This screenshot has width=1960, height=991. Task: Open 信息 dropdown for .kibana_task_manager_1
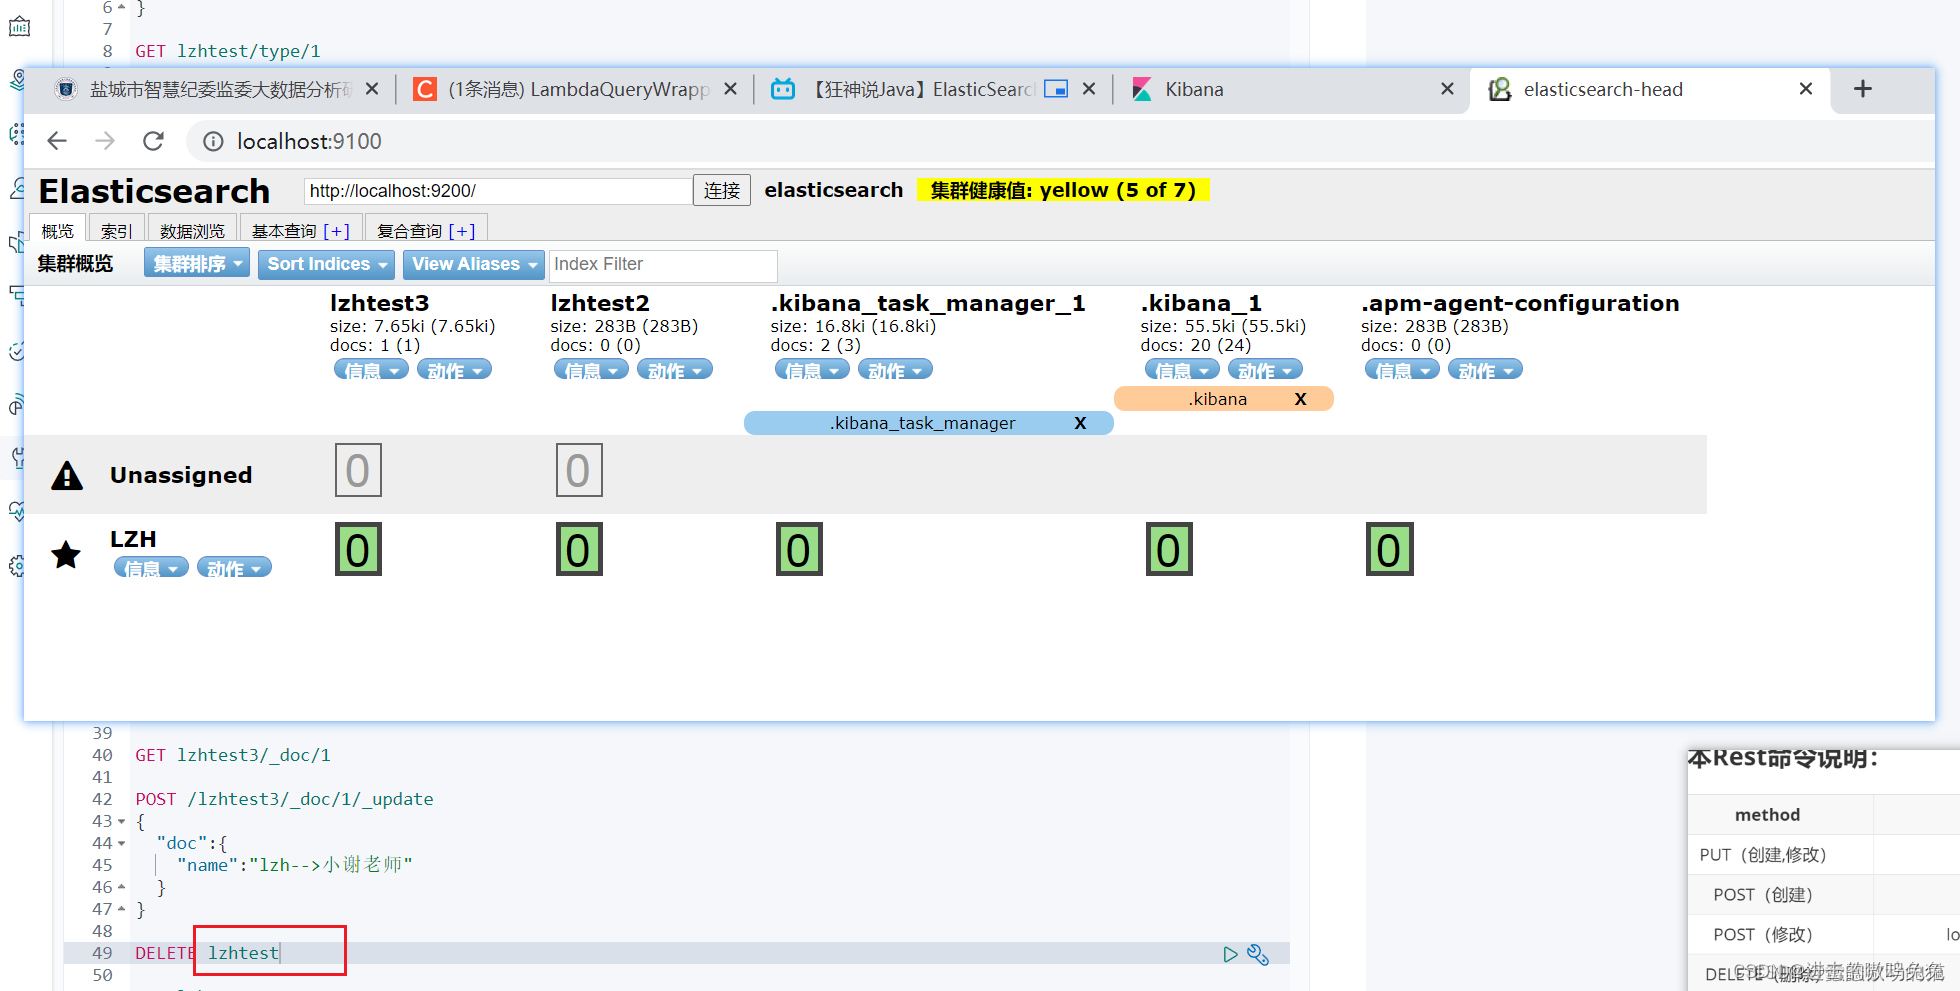pos(812,370)
